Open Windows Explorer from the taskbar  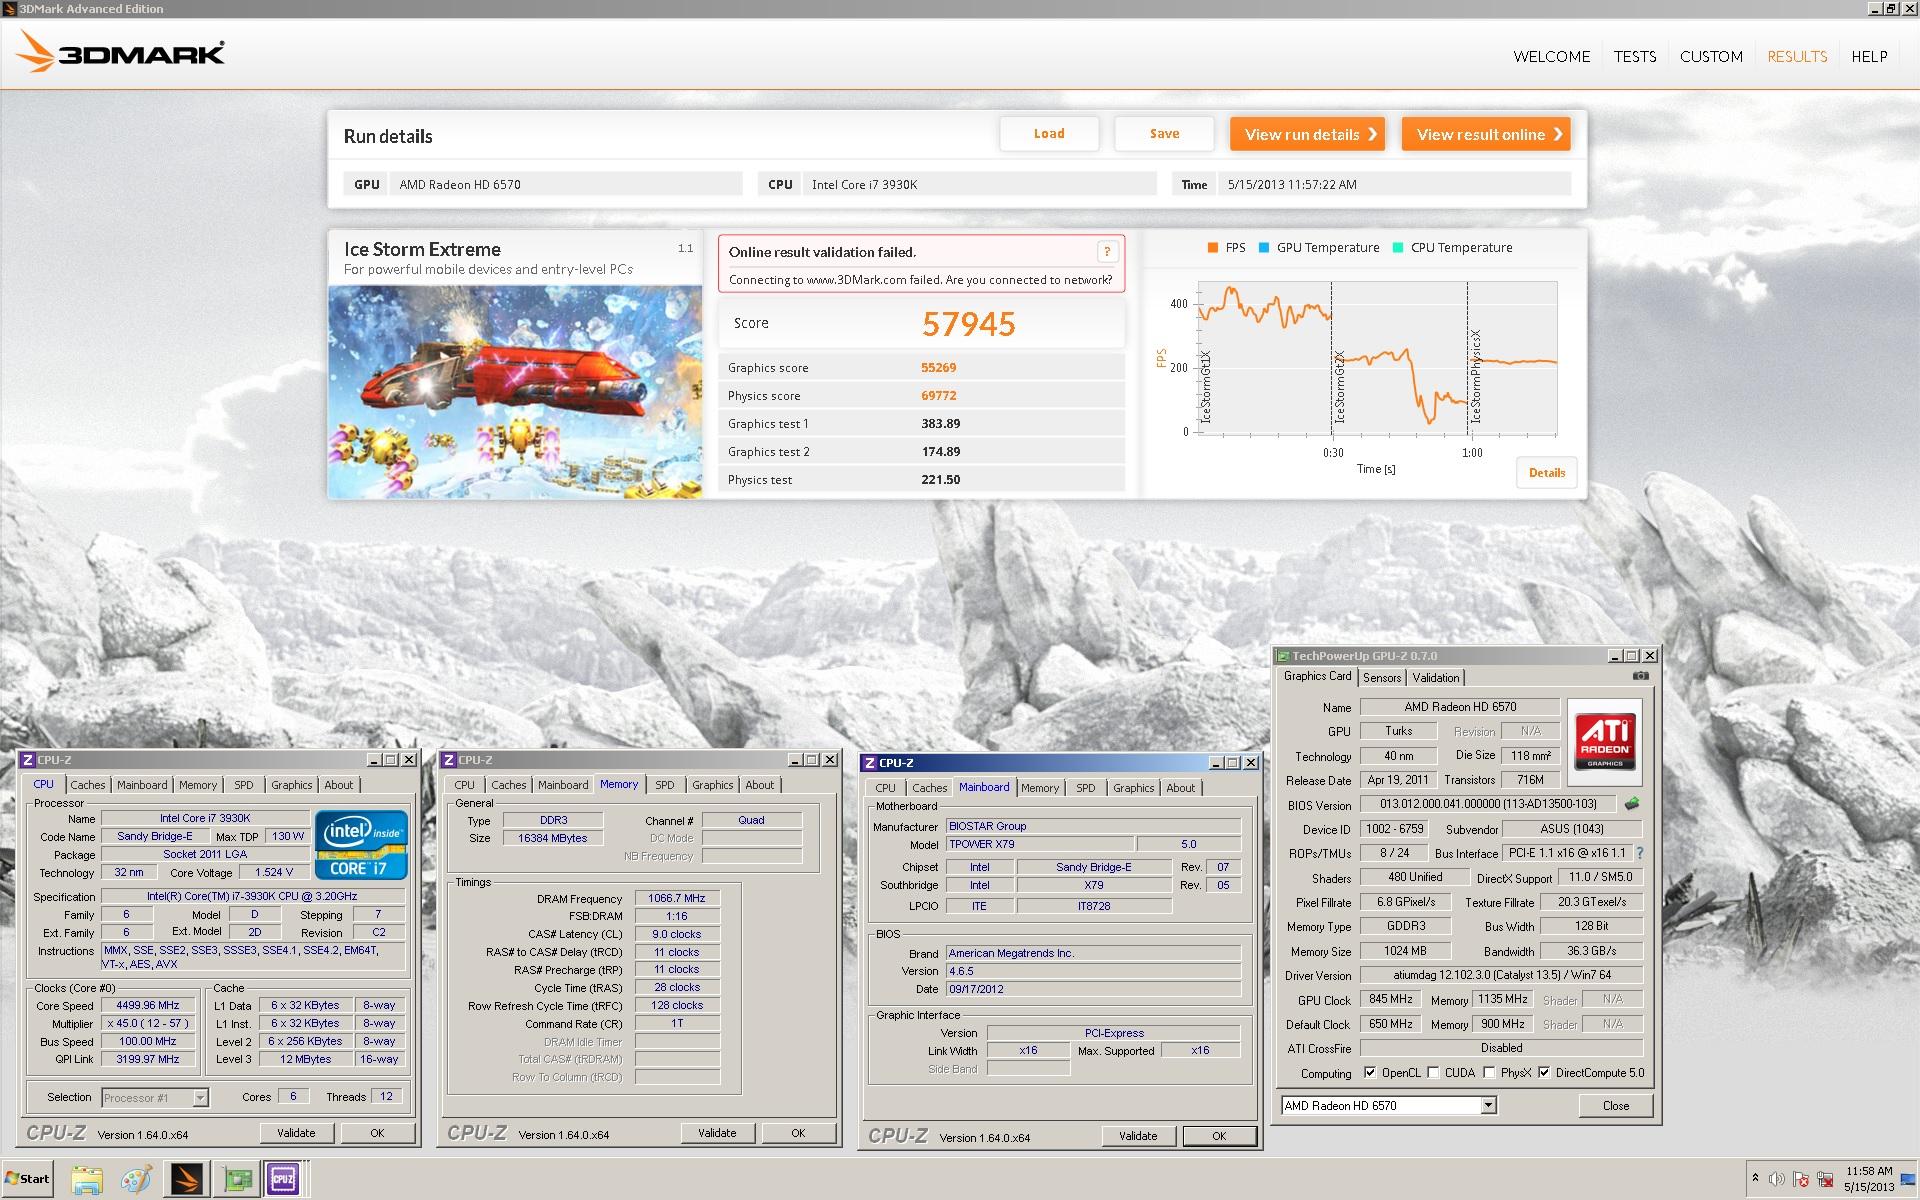coord(87,1179)
